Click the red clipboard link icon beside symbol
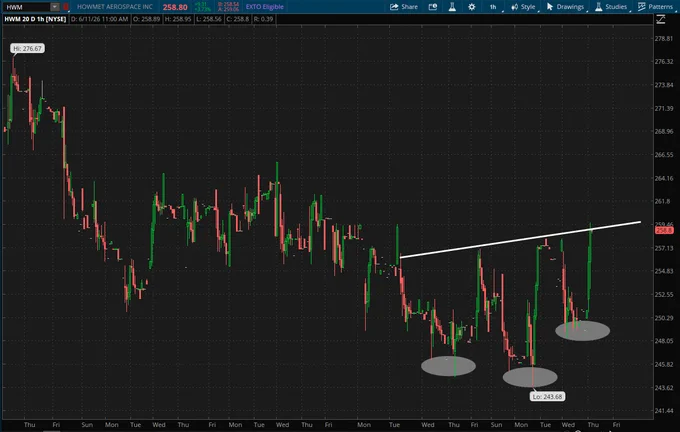 tap(66, 7)
